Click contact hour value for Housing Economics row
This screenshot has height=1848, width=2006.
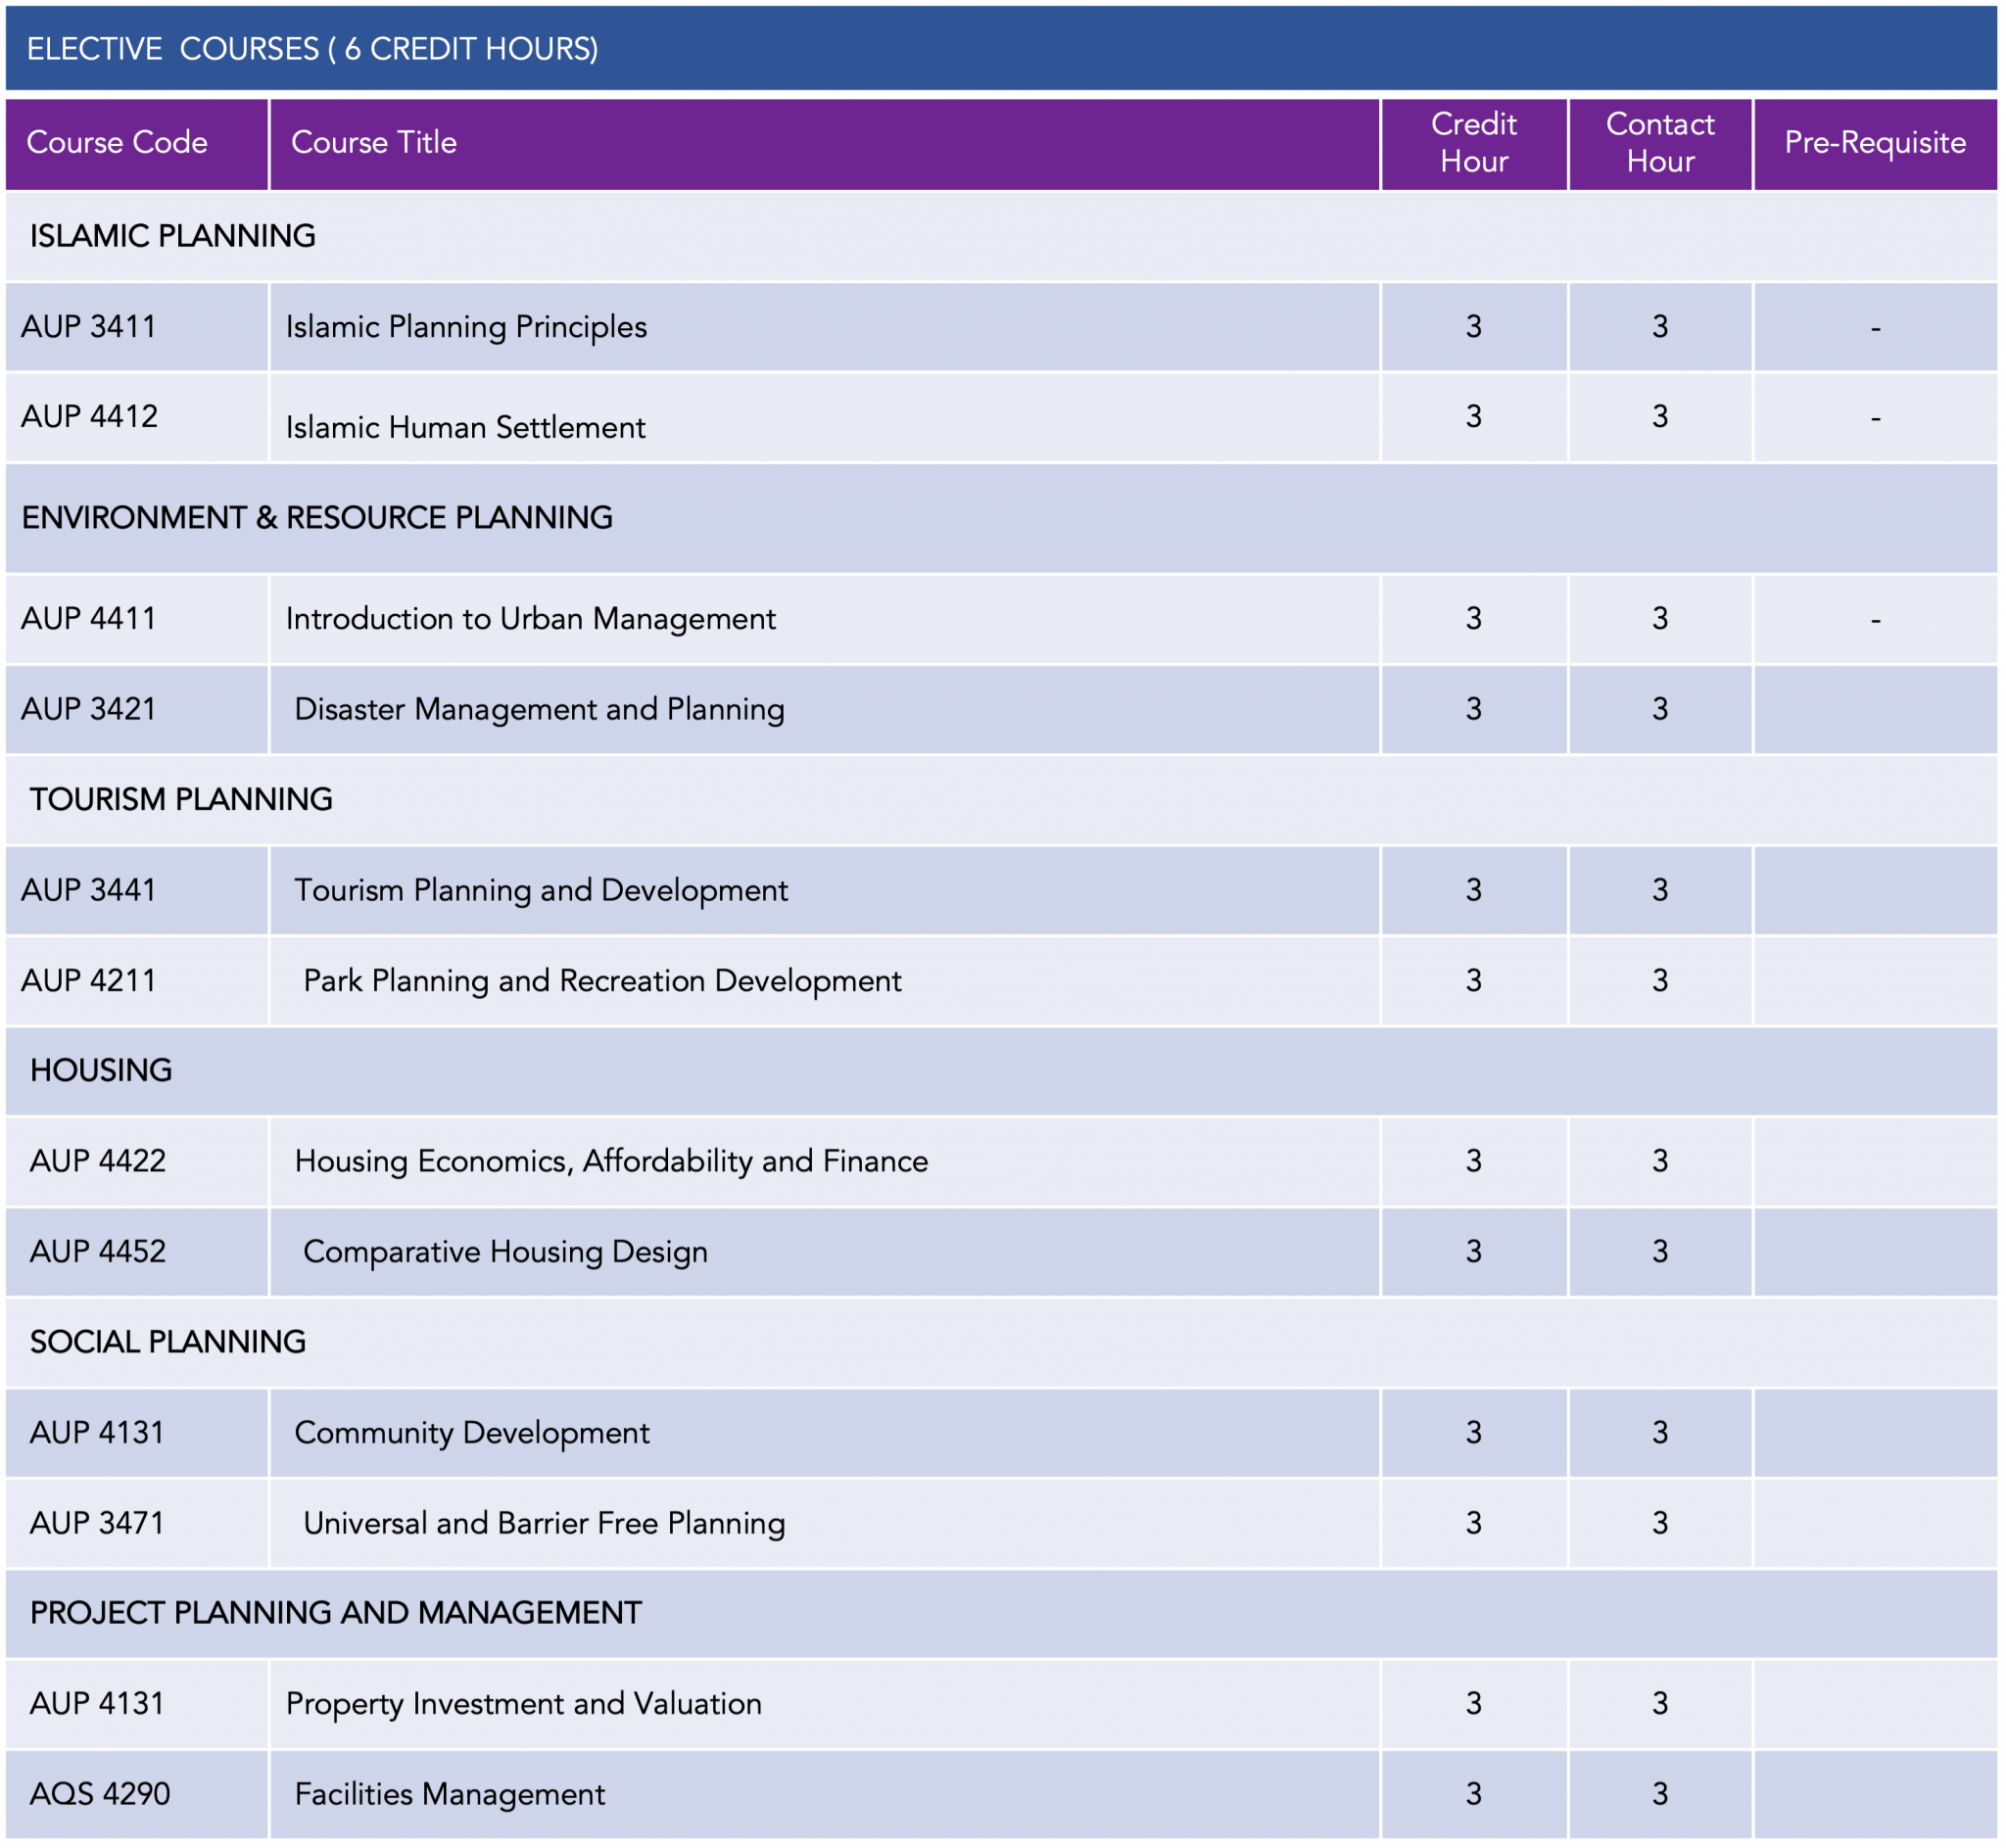click(x=1660, y=1161)
